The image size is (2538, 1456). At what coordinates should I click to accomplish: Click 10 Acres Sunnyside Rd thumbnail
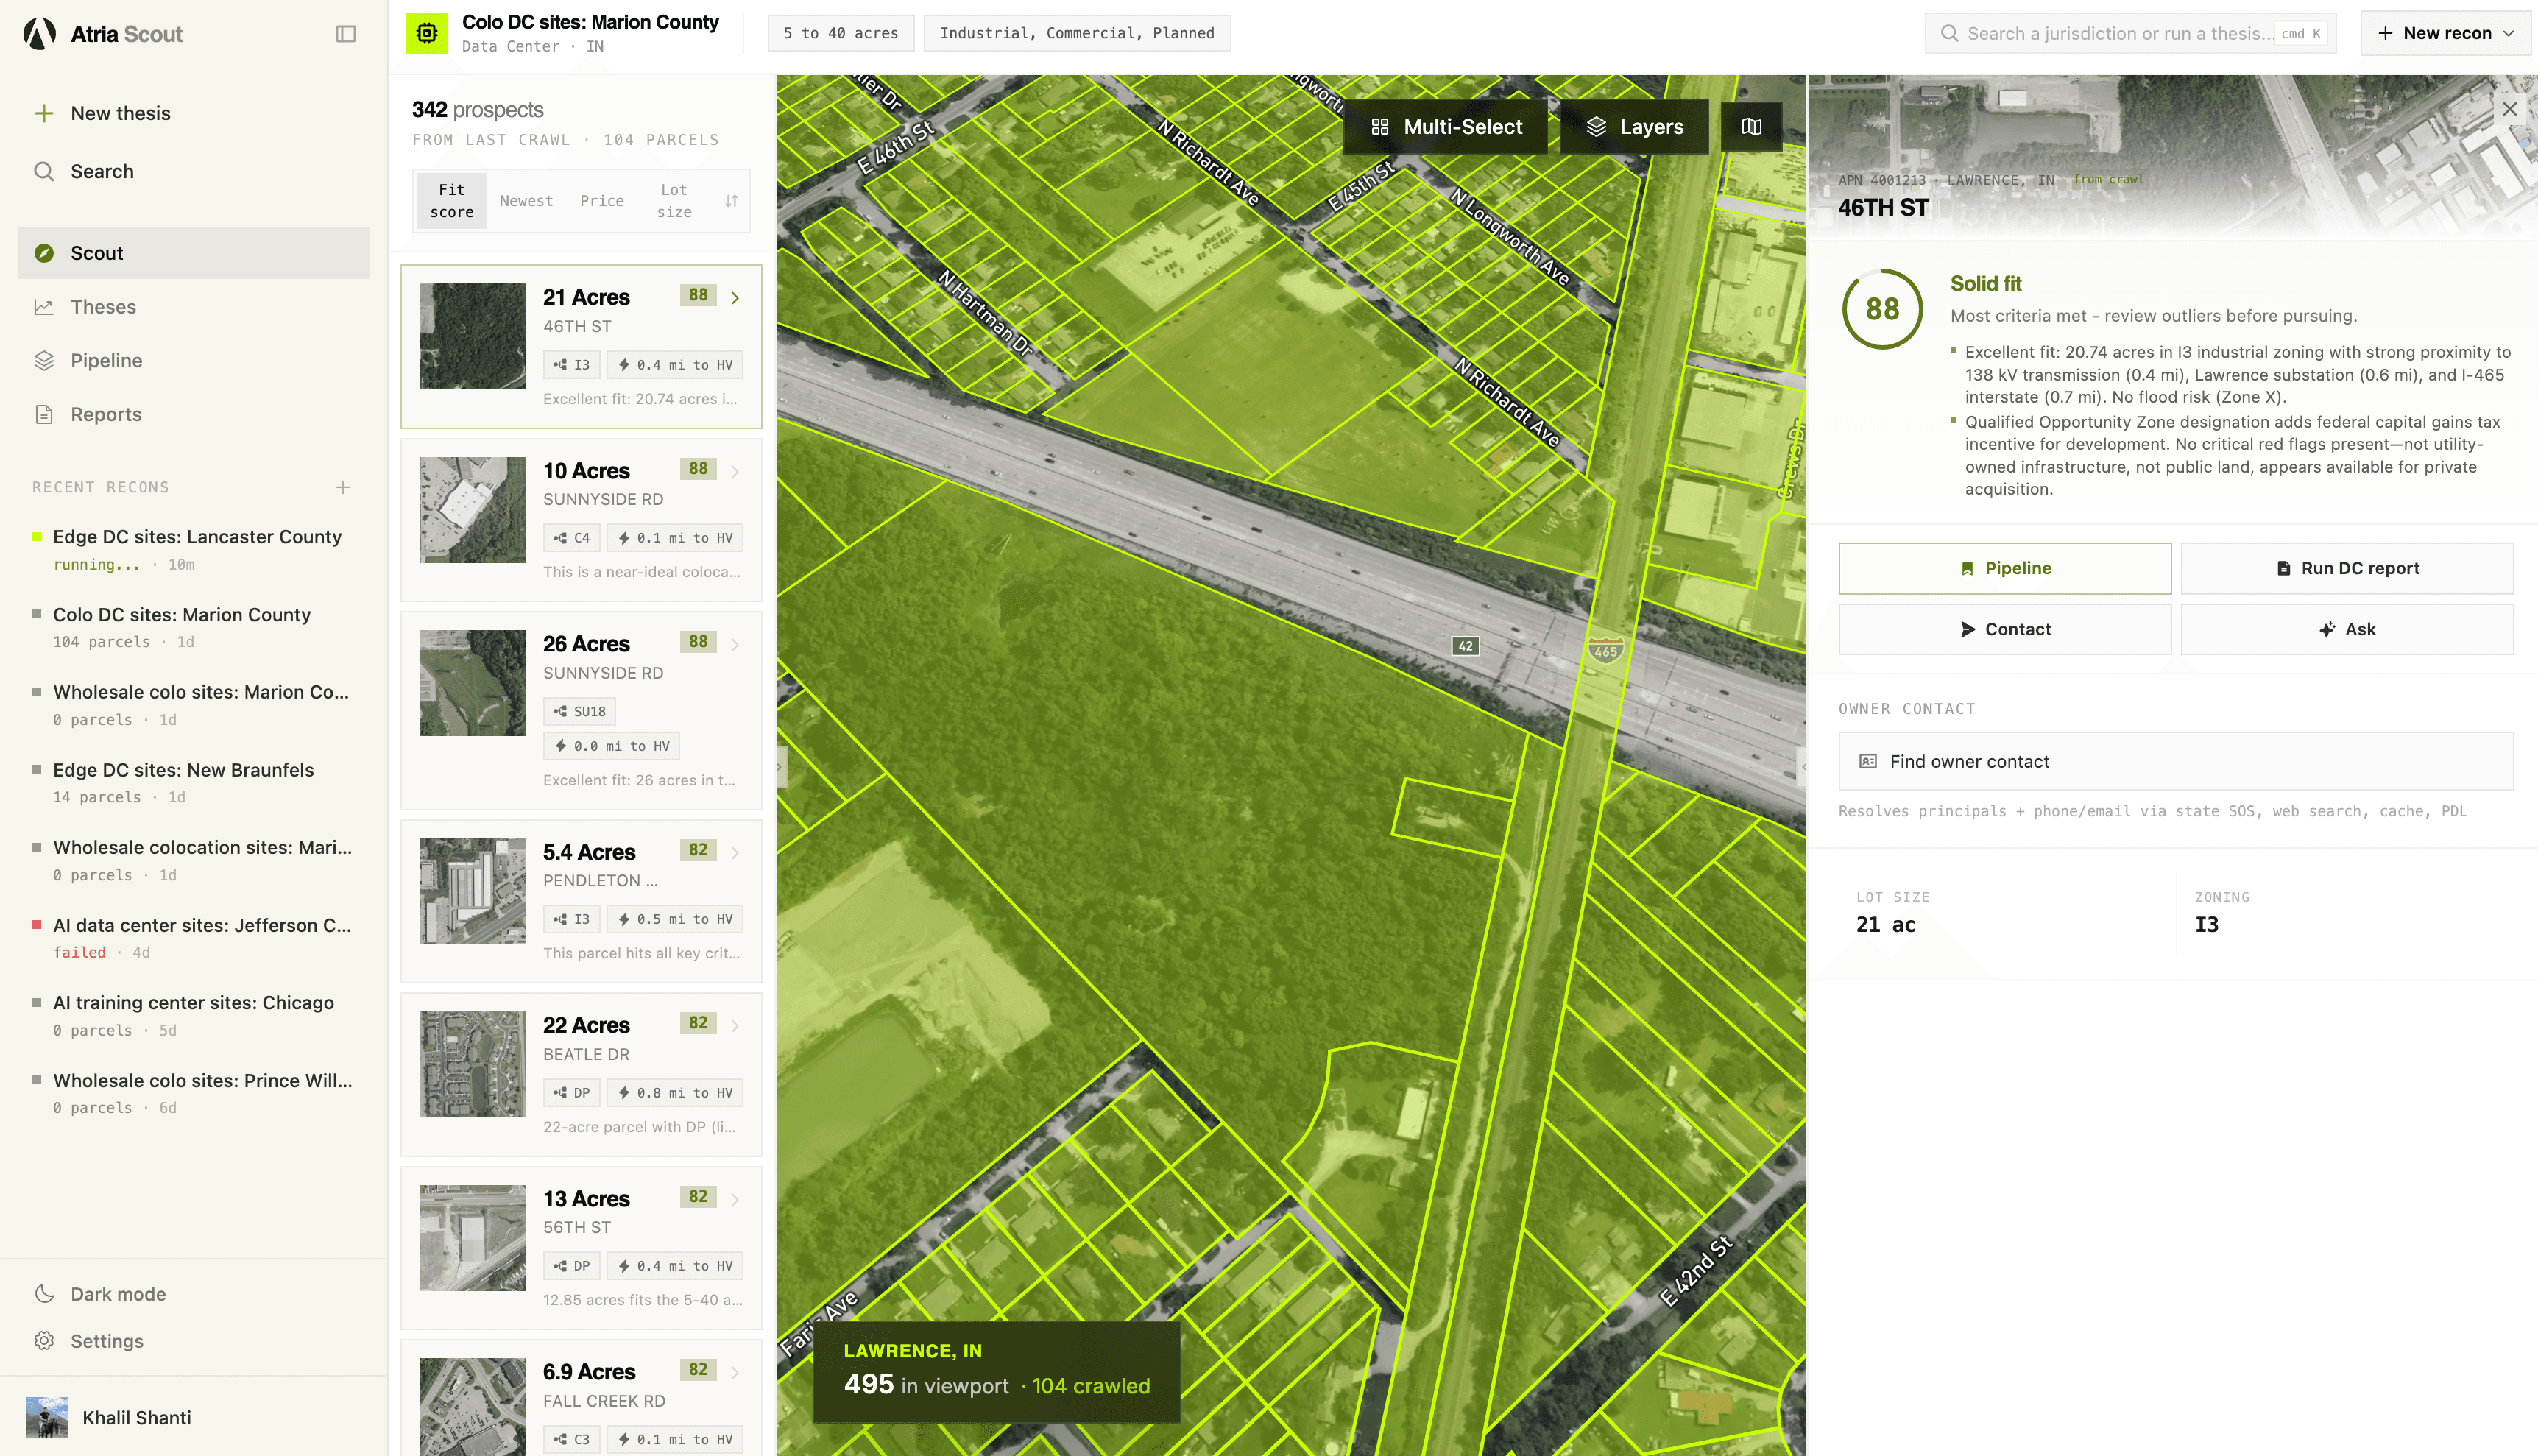(x=472, y=510)
